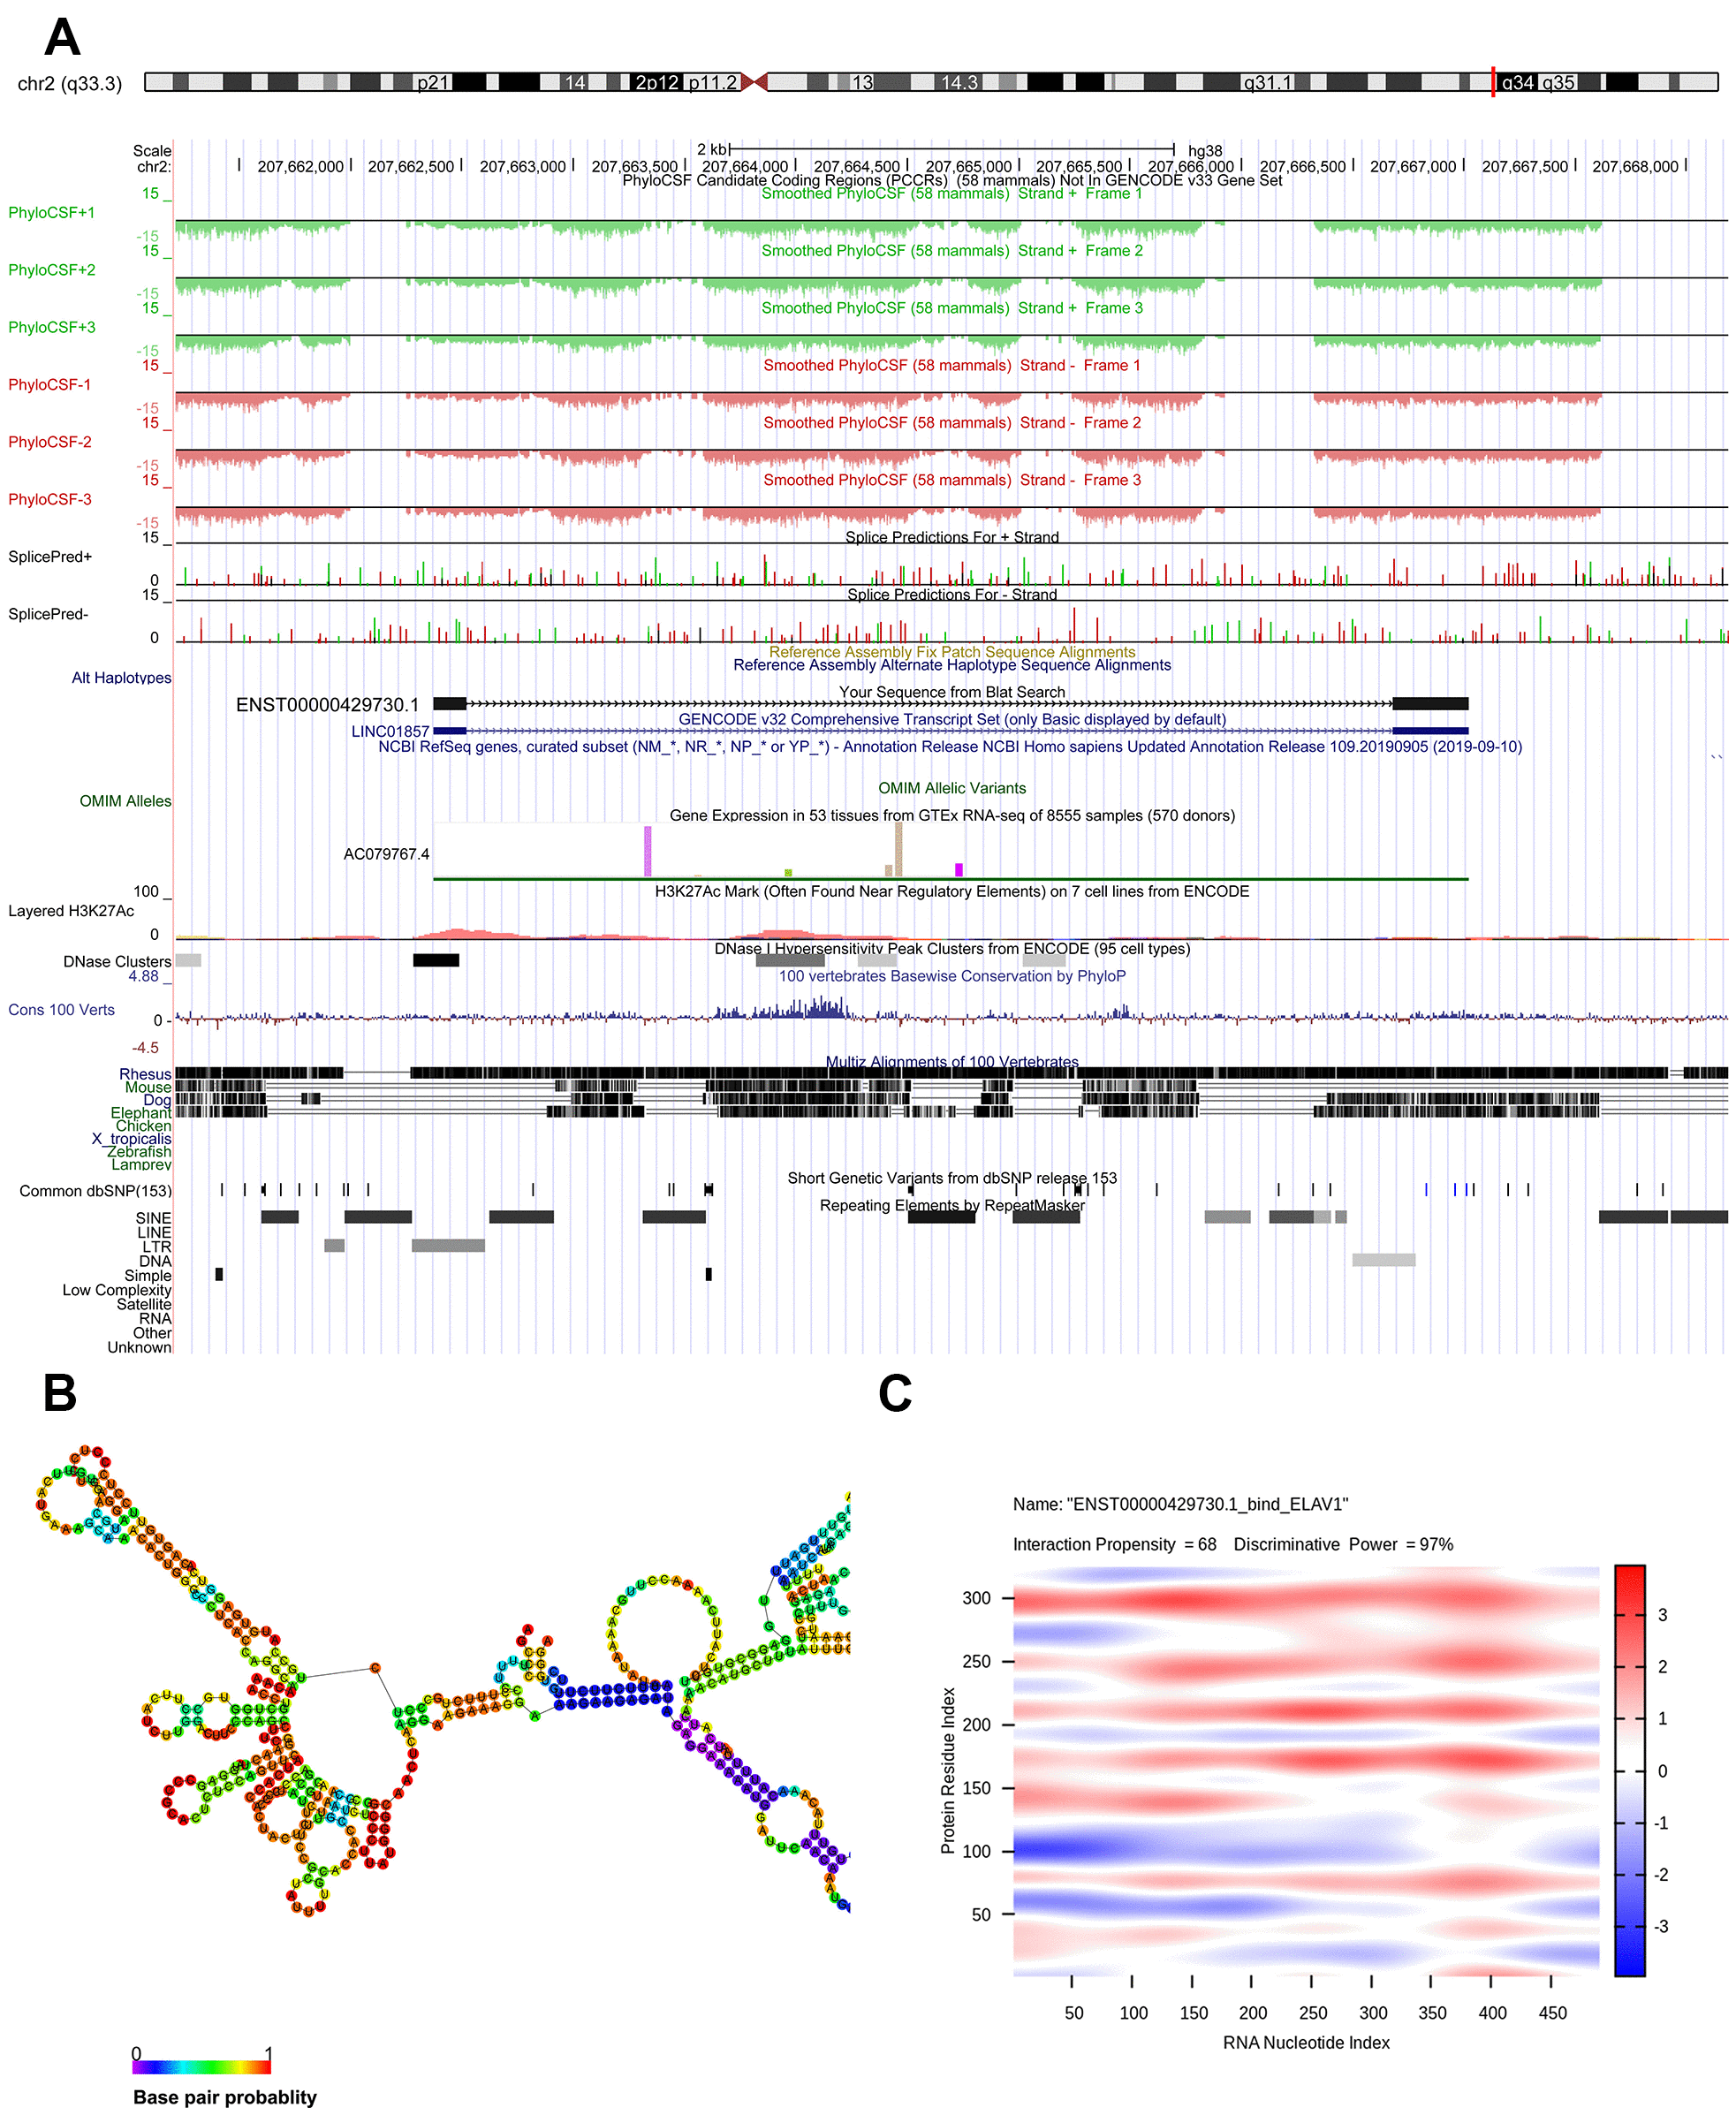
Task: Click the 100 vertebrates Basewise Conservation title
Action: 952,976
